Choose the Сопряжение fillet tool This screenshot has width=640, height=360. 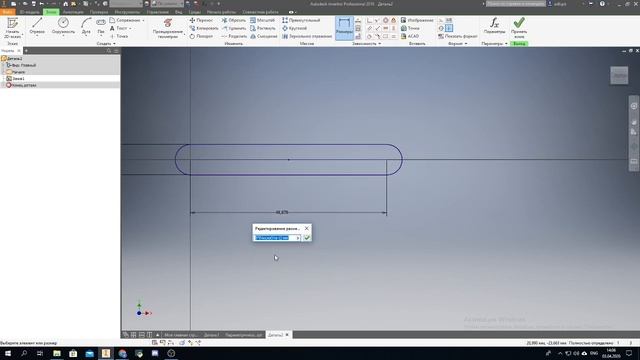coord(125,20)
